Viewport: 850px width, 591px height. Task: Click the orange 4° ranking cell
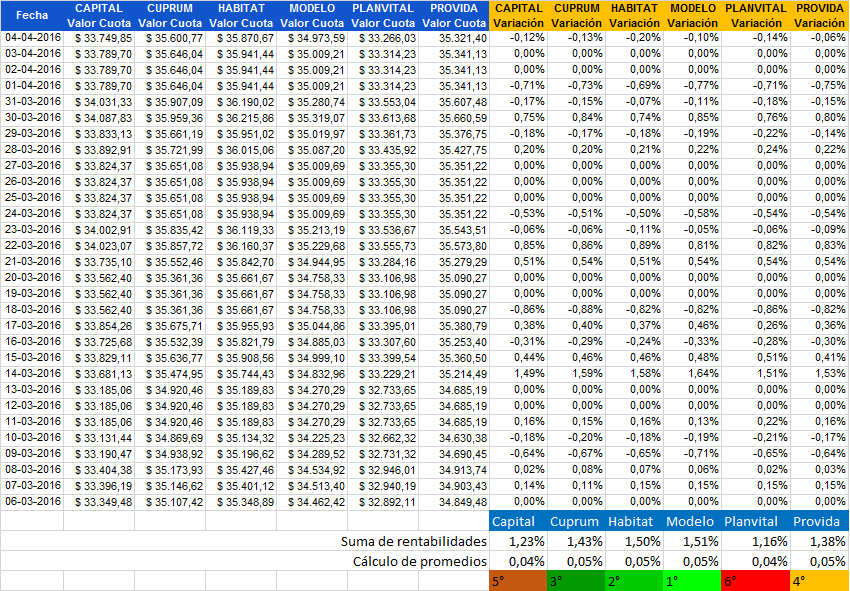(x=820, y=581)
